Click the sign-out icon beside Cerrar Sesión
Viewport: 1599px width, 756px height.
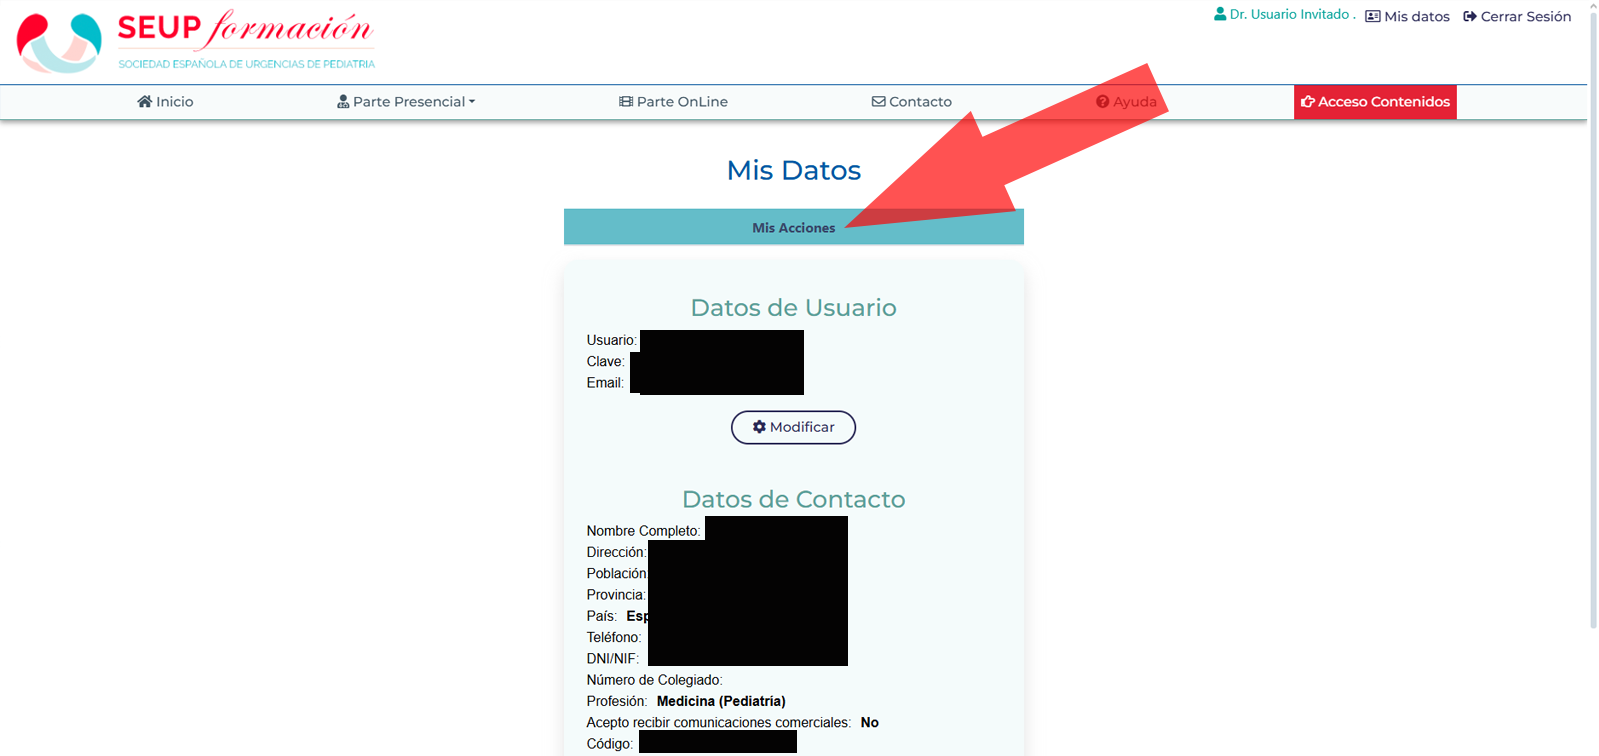pos(1470,17)
